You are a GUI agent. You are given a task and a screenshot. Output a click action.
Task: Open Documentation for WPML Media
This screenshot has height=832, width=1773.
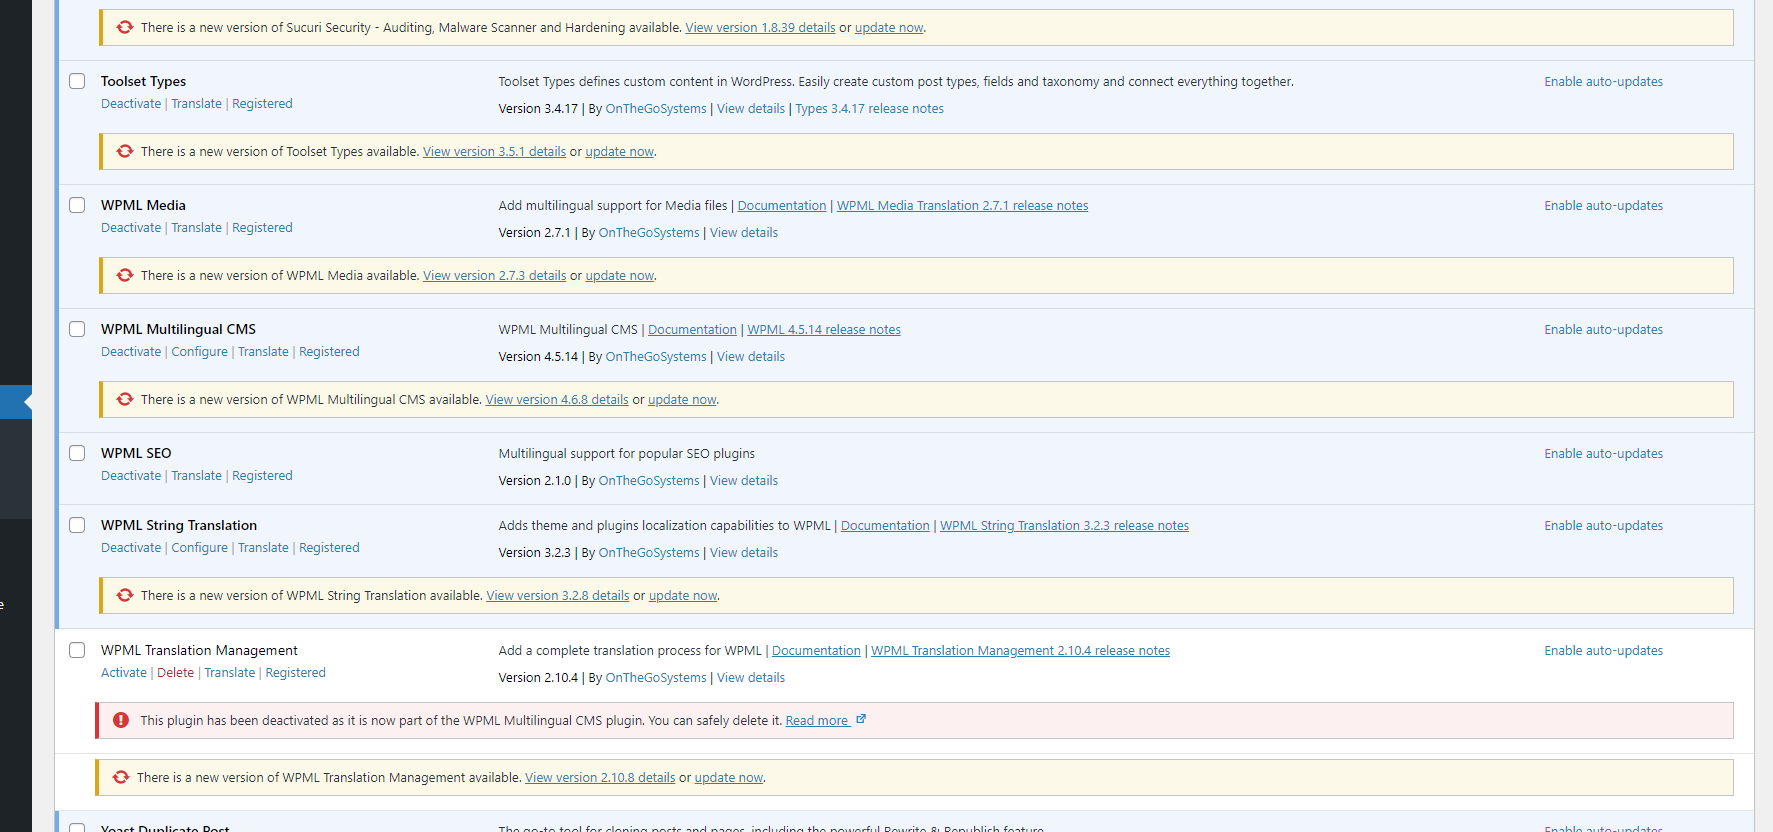[782, 206]
